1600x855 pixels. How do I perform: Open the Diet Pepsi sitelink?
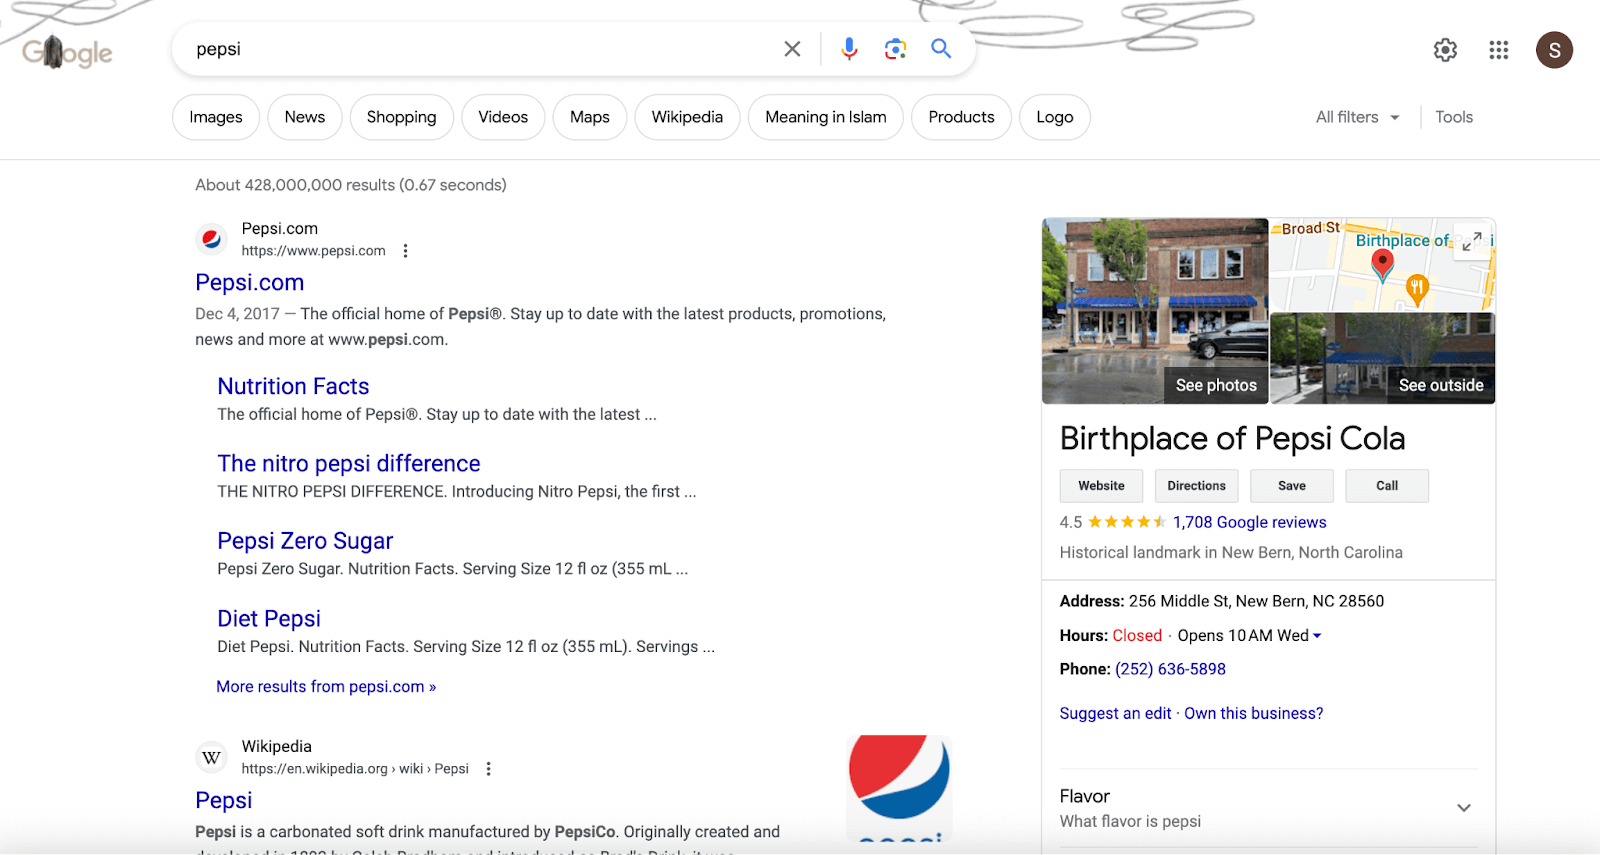click(x=269, y=619)
